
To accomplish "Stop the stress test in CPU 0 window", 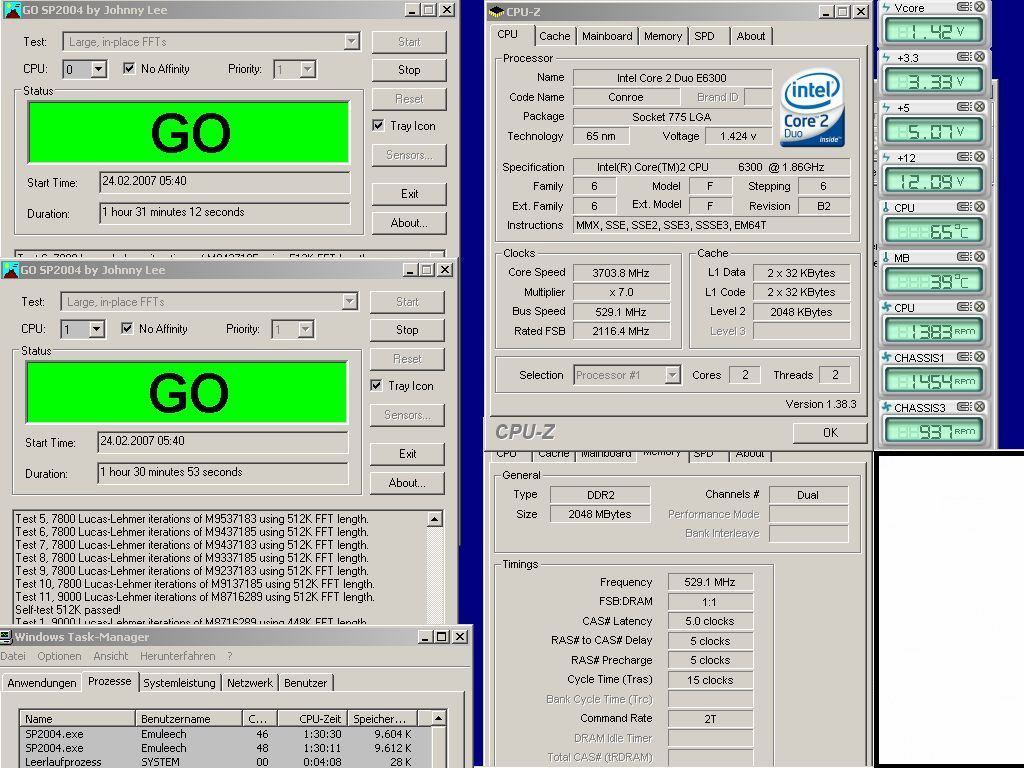I will click(x=409, y=70).
